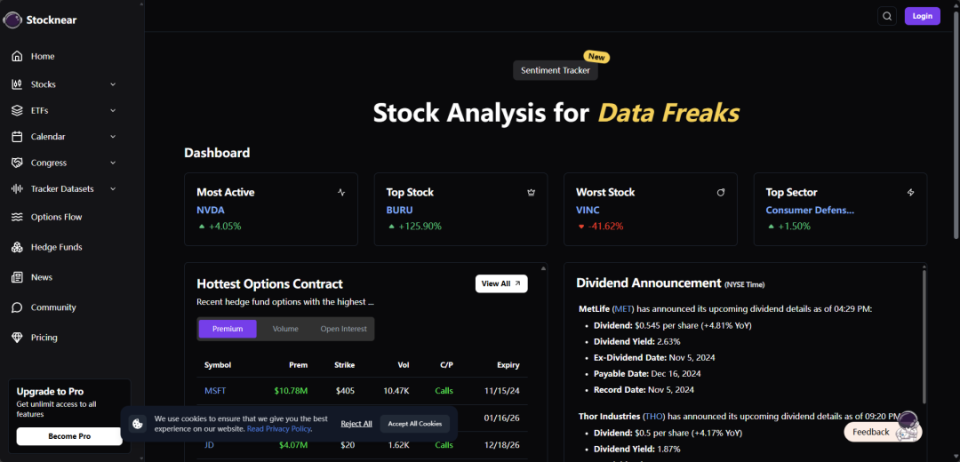960x462 pixels.
Task: Expand the ETFs submenu chevron
Action: [x=113, y=111]
